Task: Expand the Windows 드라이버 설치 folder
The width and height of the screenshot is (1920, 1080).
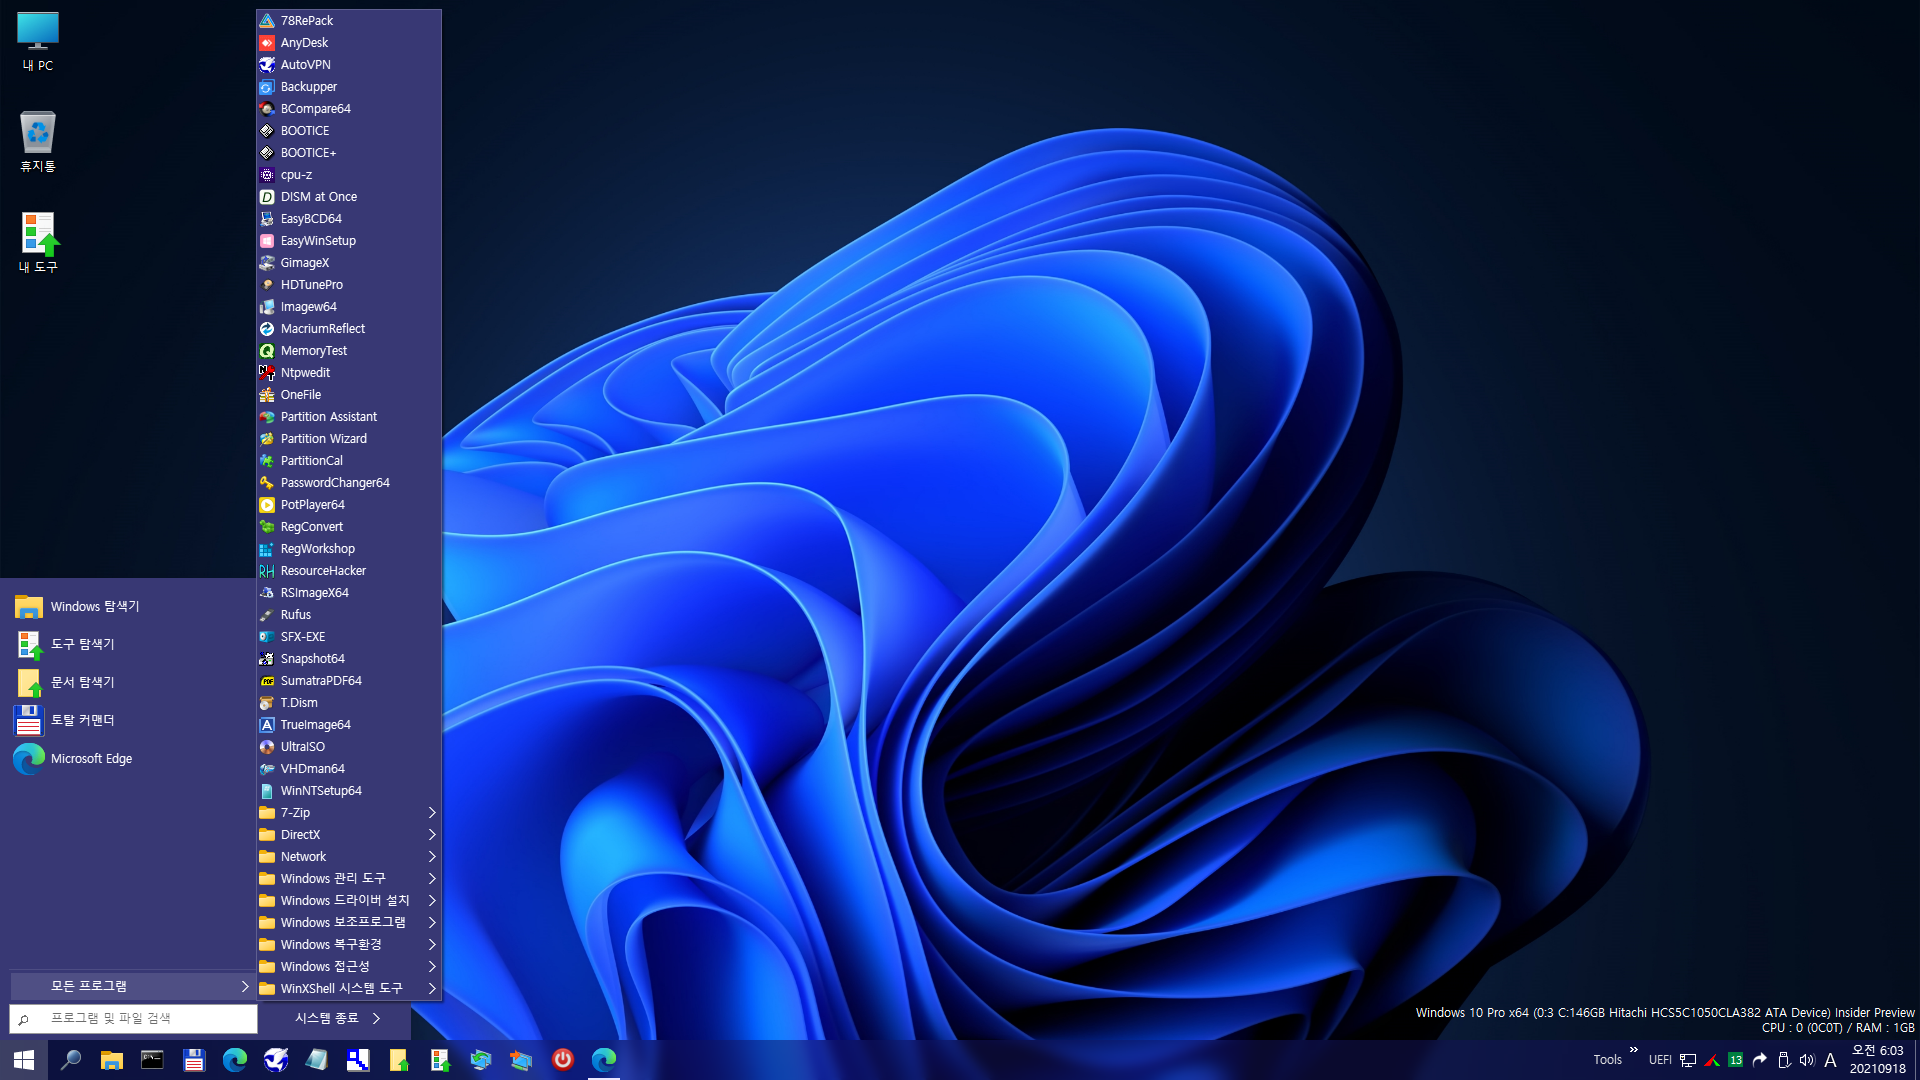Action: (348, 900)
